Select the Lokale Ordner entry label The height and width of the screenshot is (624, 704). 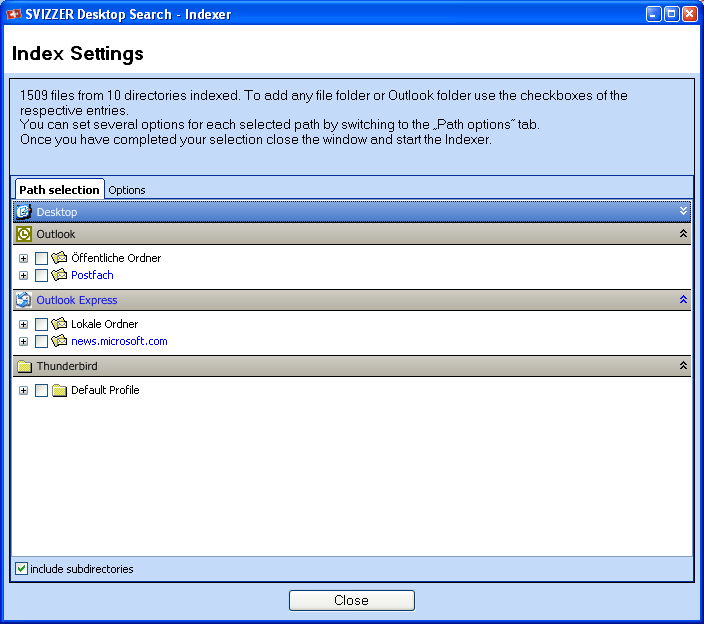105,324
